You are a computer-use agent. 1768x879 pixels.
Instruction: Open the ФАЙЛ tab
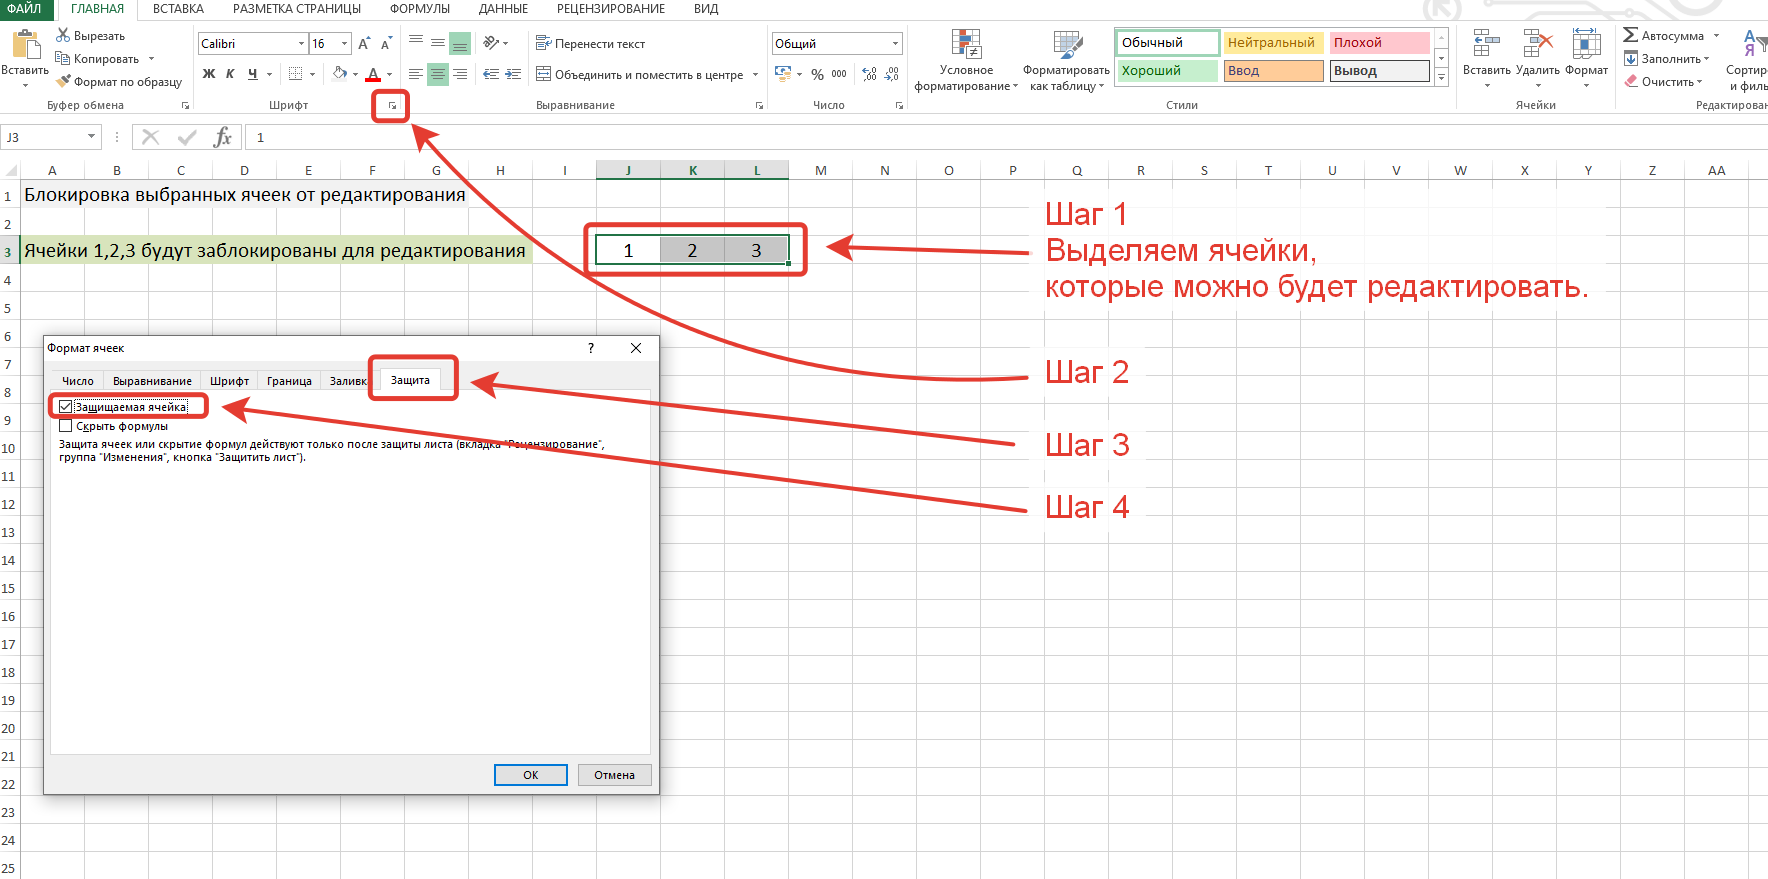(24, 9)
